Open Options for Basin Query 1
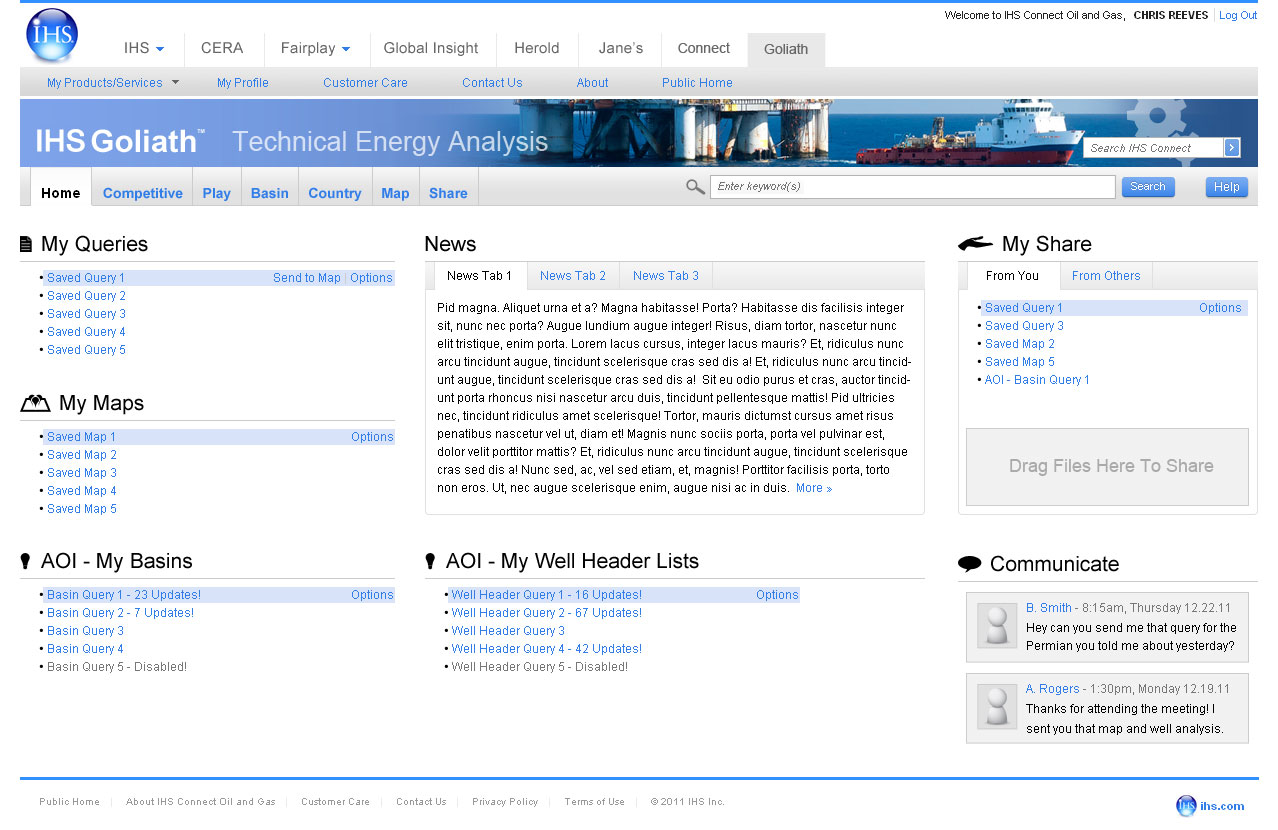The image size is (1278, 830). (372, 595)
